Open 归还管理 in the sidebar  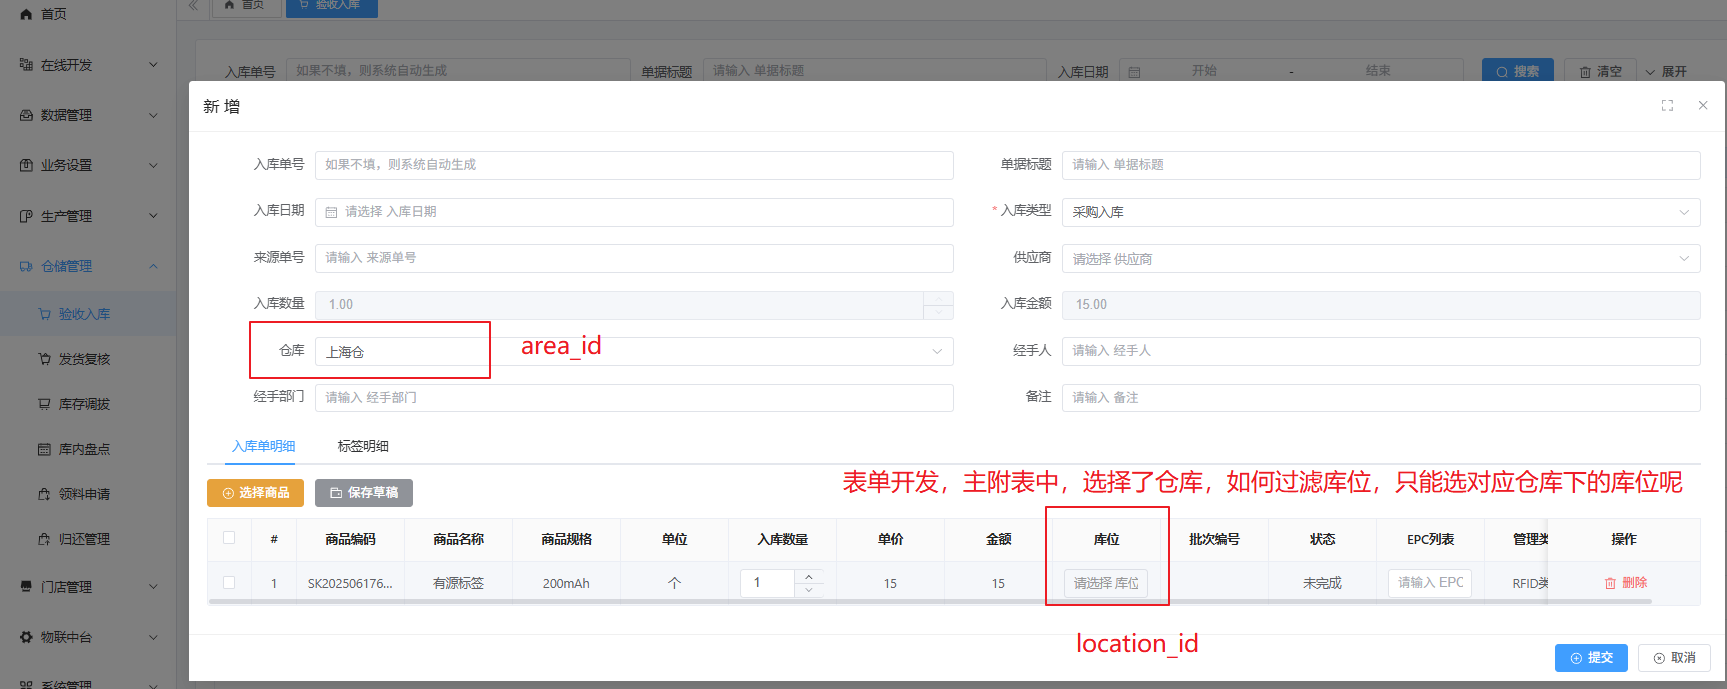tap(84, 539)
